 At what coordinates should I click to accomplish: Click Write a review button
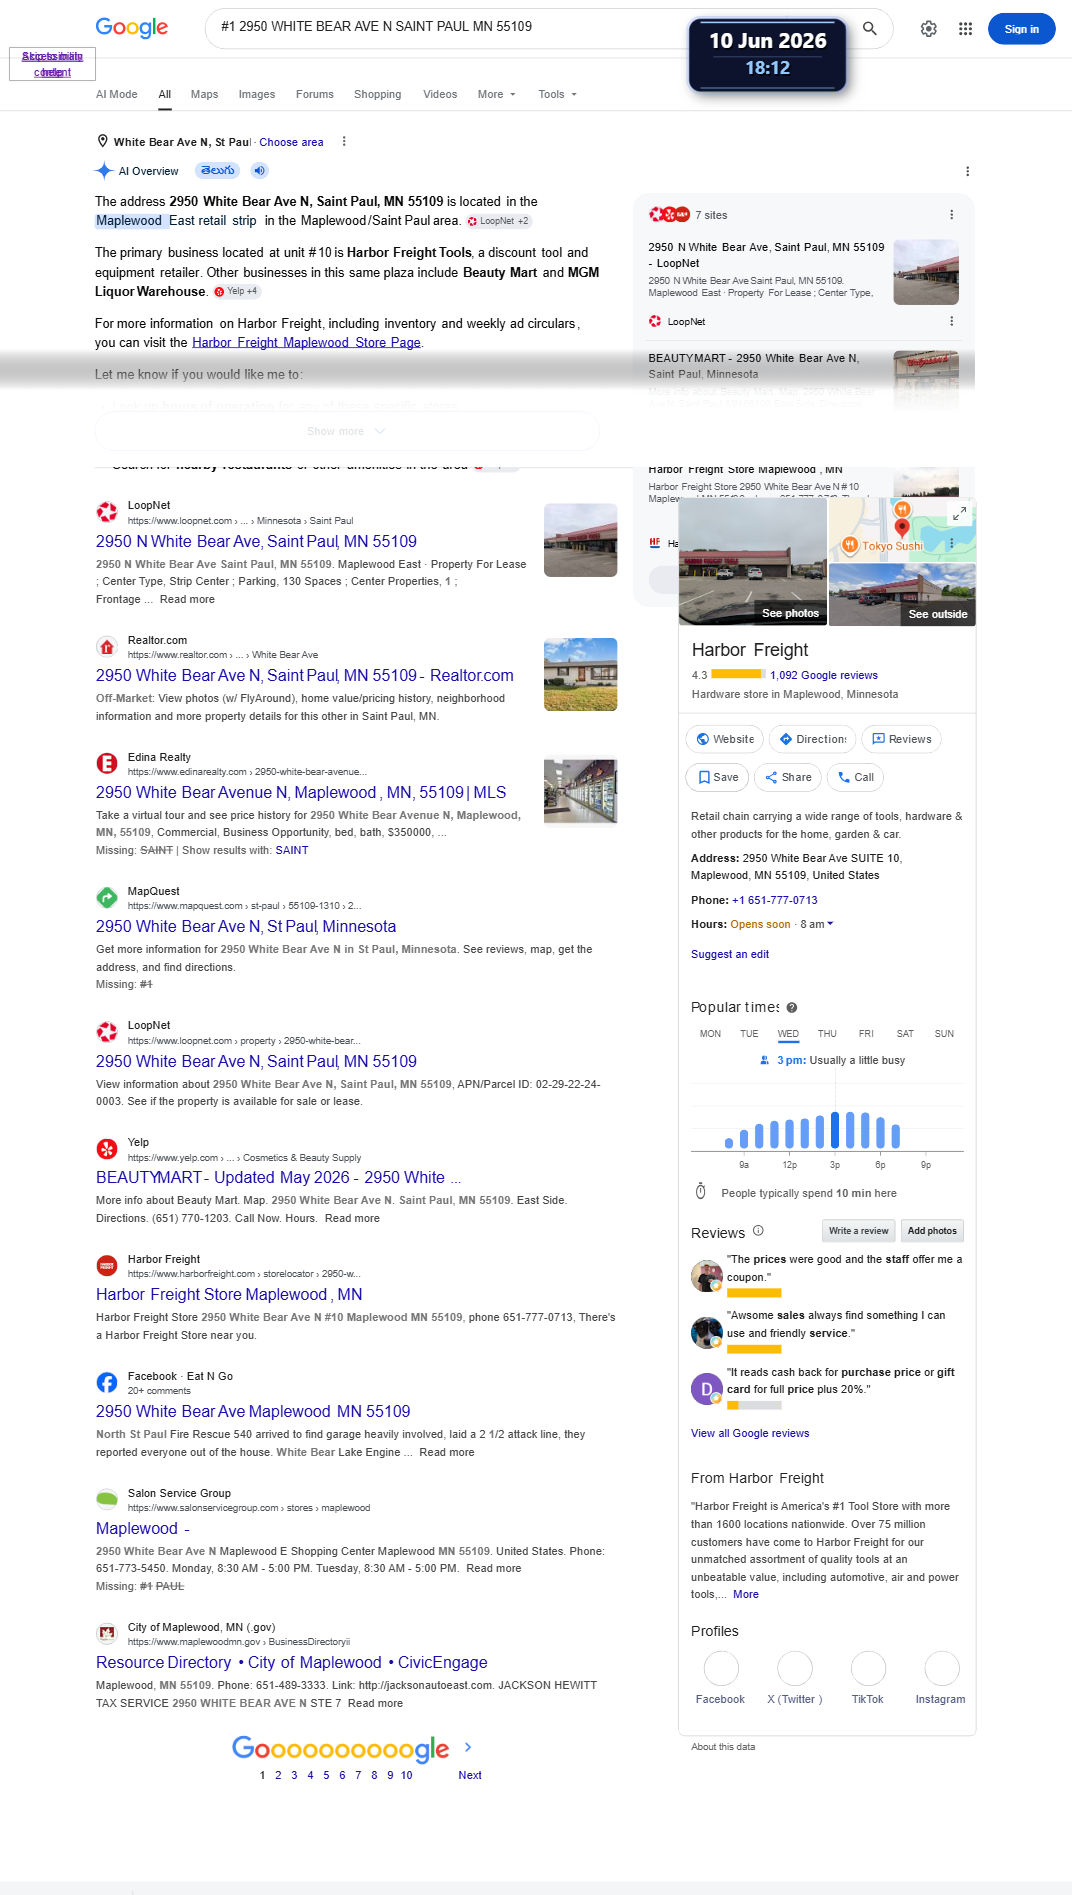[858, 1231]
